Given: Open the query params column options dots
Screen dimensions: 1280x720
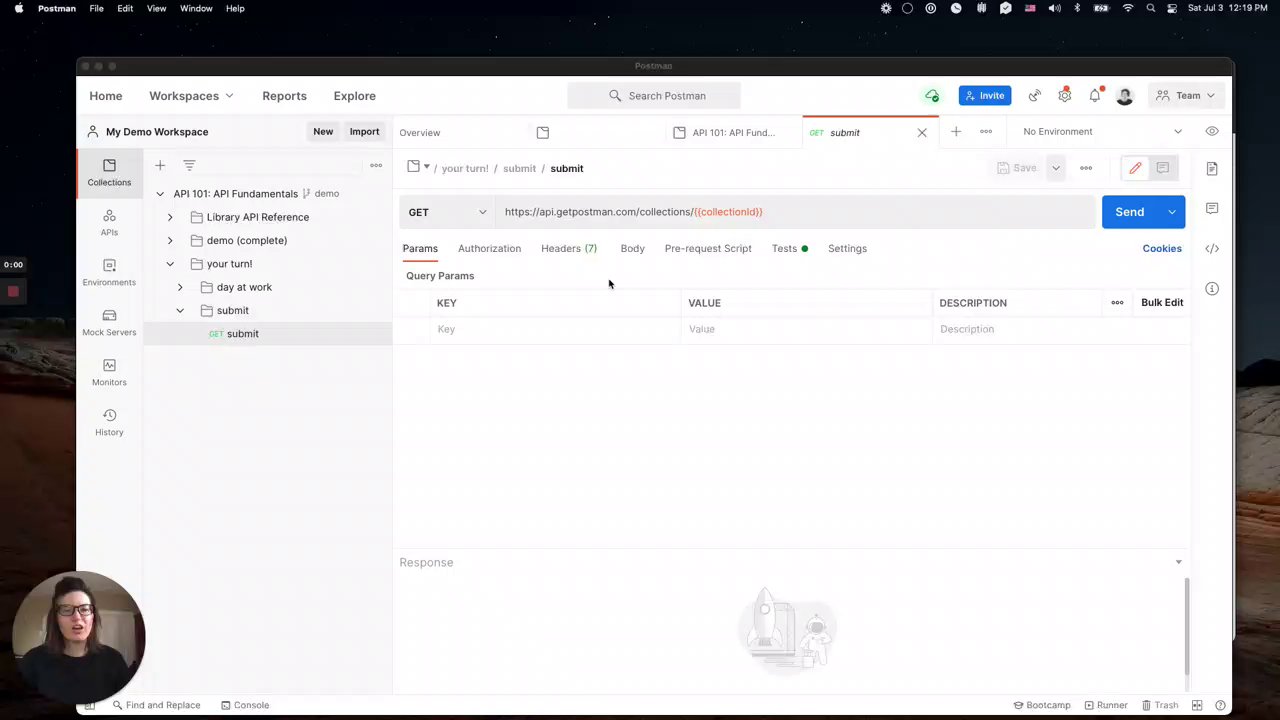Looking at the screenshot, I should pyautogui.click(x=1117, y=303).
